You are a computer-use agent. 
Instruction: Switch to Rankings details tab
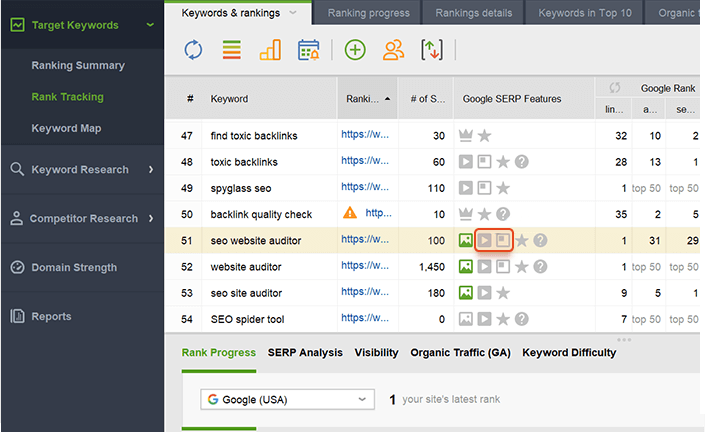click(x=473, y=13)
